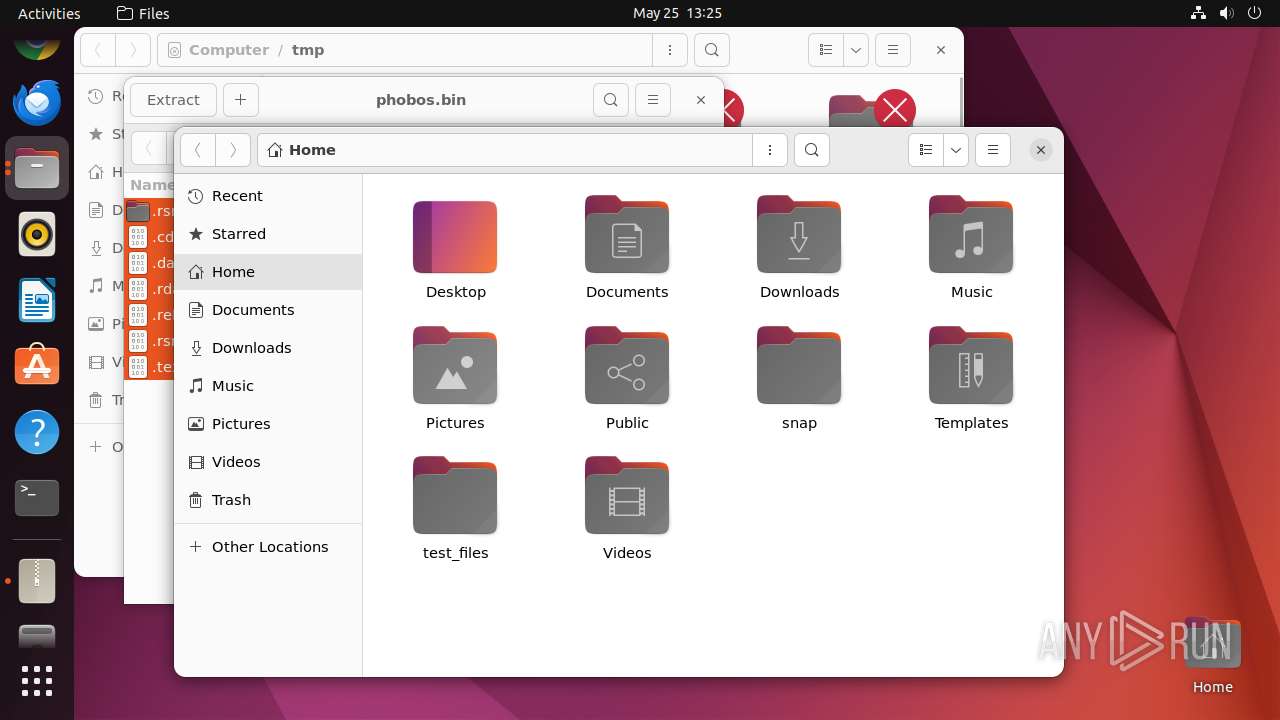Switch Home window to list view
The image size is (1280, 720).
(x=926, y=150)
